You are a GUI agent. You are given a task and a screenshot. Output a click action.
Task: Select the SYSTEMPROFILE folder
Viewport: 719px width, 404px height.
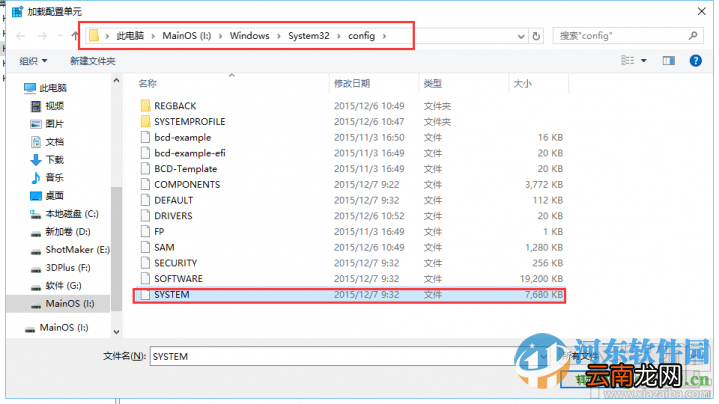point(351,122)
